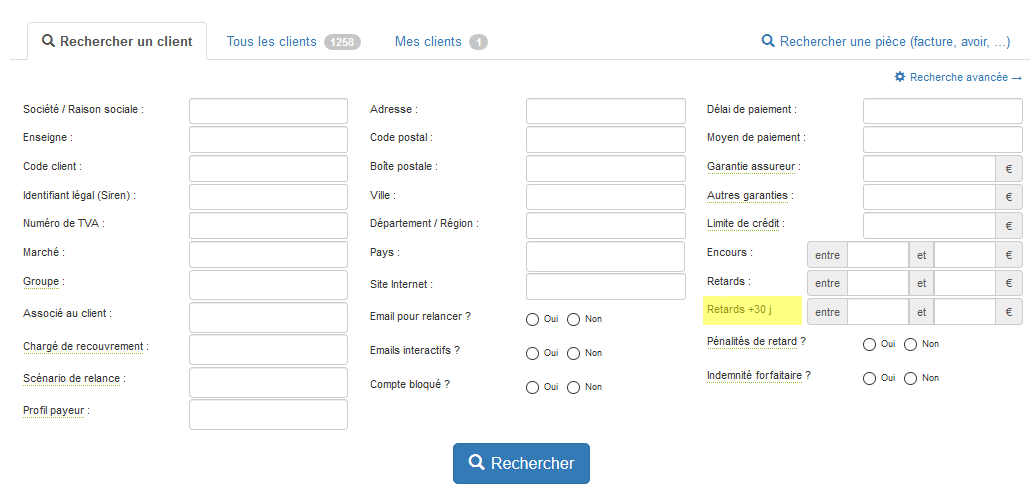
Task: Switch to the Tous les clients tab
Action: (271, 42)
